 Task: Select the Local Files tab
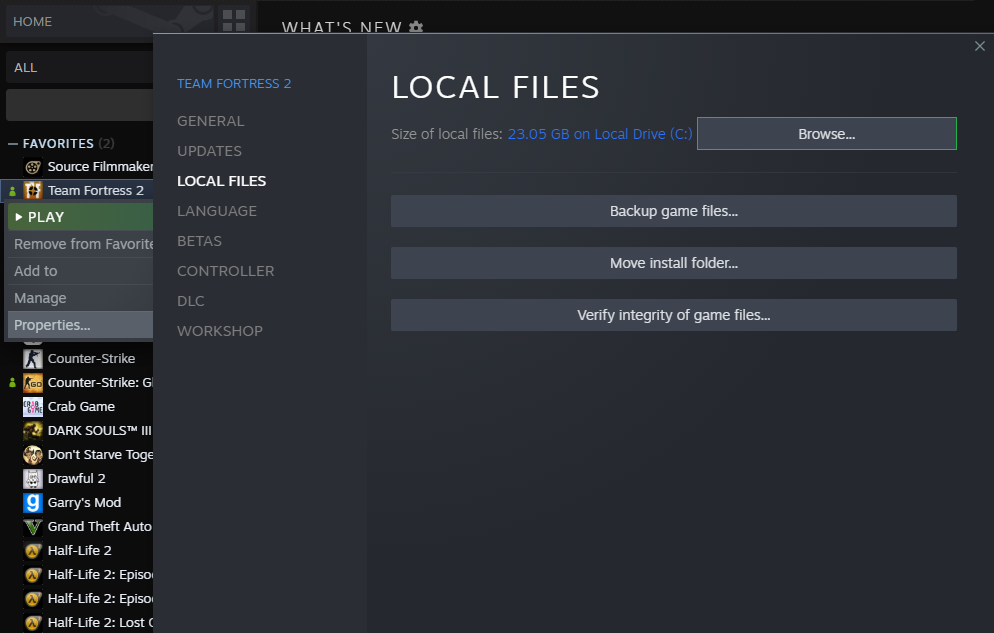point(221,181)
